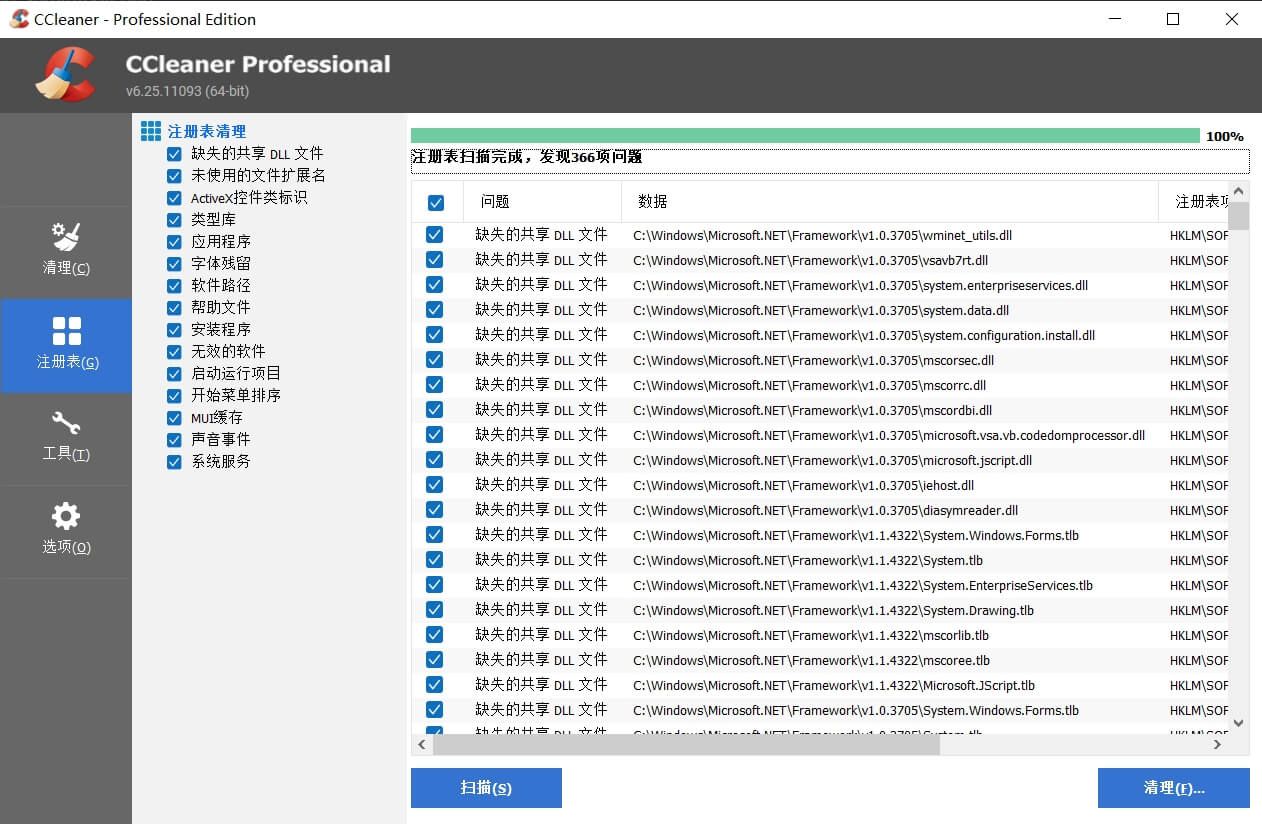This screenshot has width=1262, height=824.
Task: Select the microsoft.jscript.dll path entry
Action: (x=832, y=461)
